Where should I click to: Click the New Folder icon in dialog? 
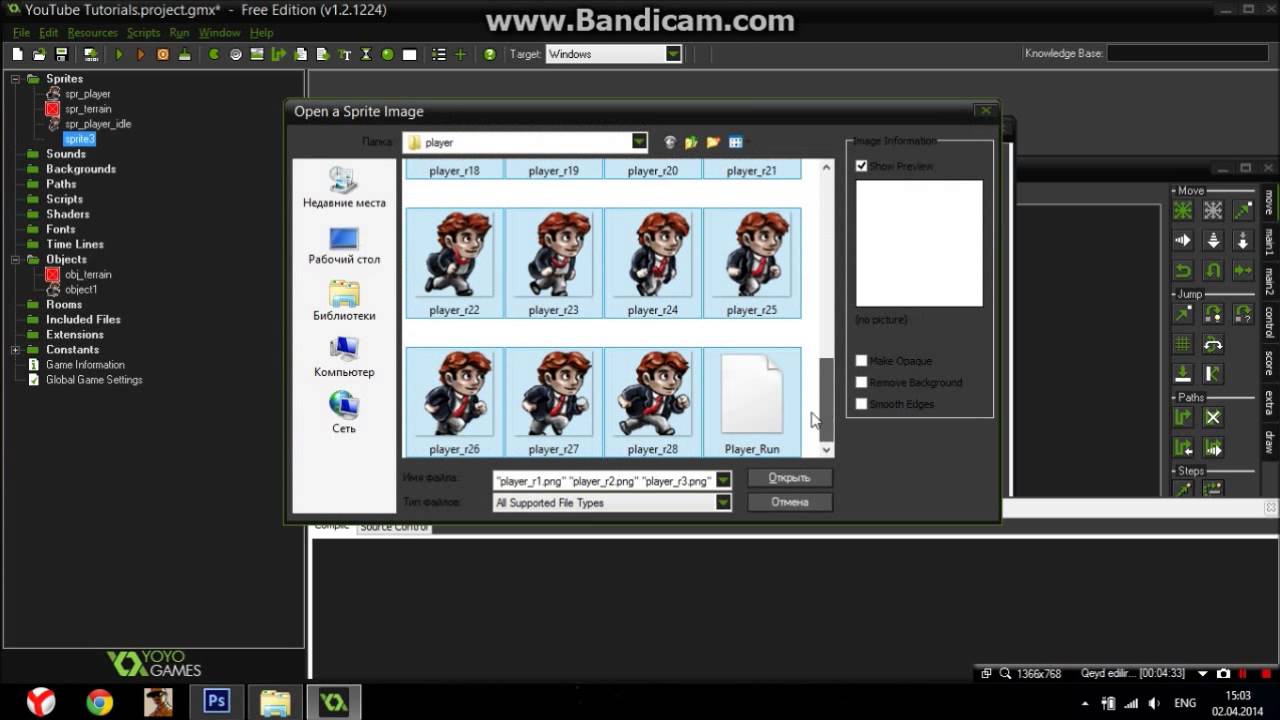(713, 142)
